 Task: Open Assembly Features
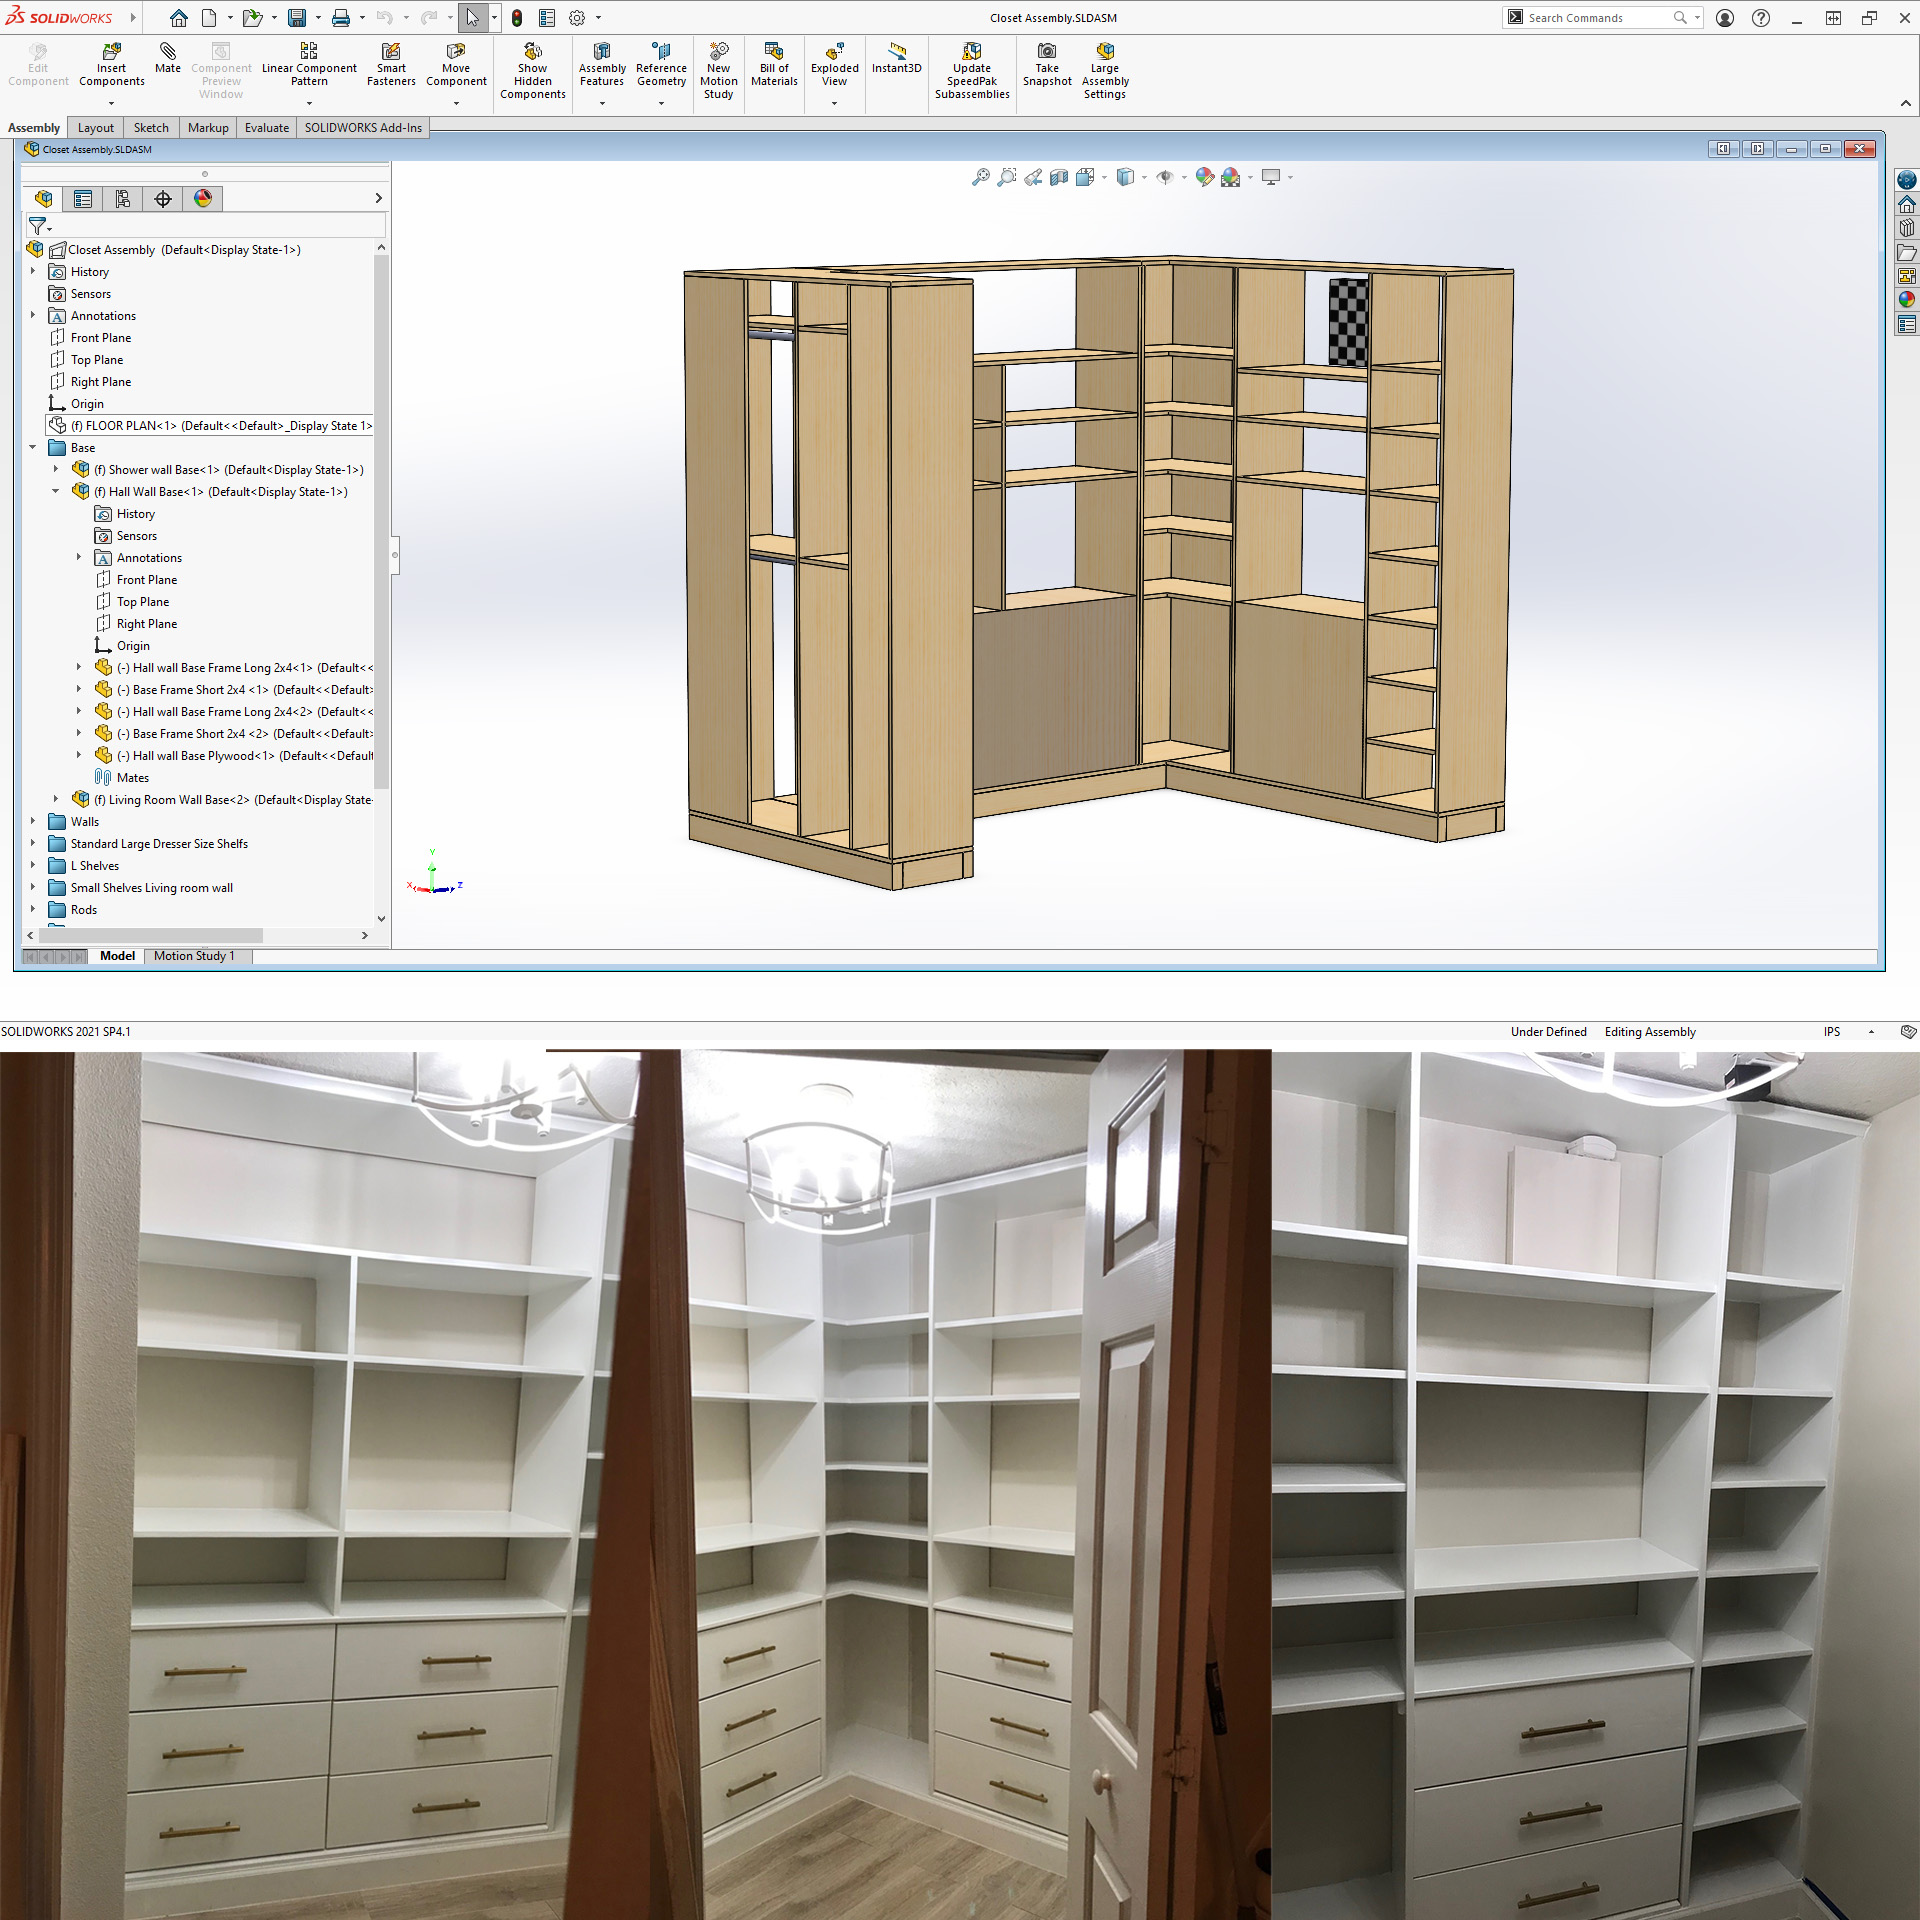click(x=602, y=65)
